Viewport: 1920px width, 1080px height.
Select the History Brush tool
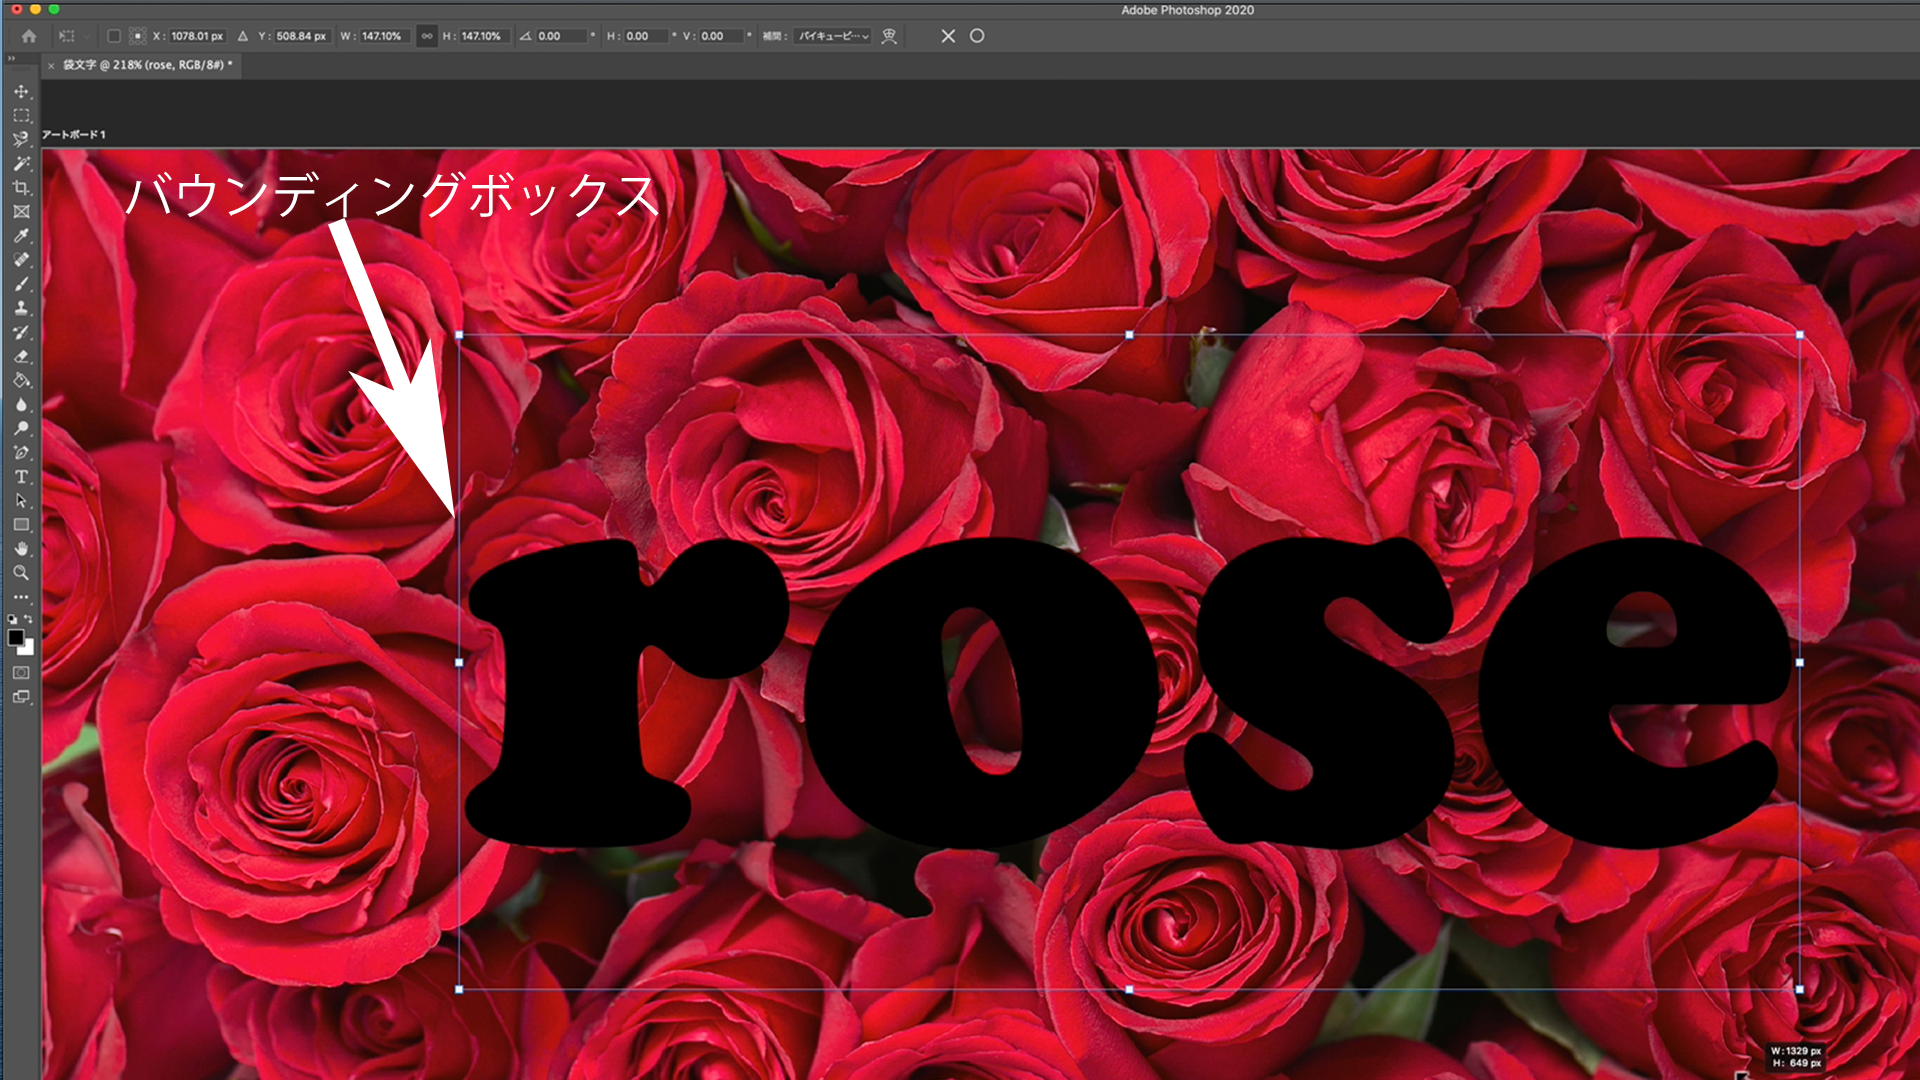[x=21, y=332]
